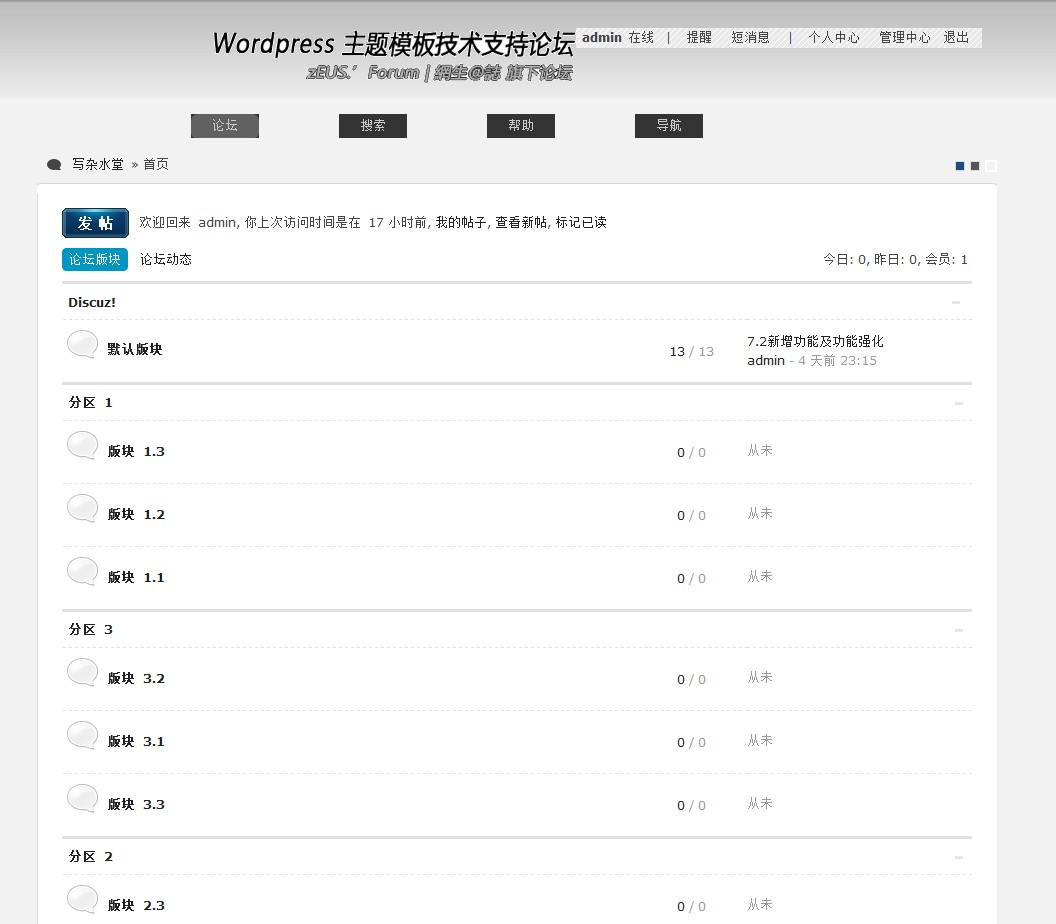
Task: Open forum 版块 3.3
Action: tap(136, 804)
